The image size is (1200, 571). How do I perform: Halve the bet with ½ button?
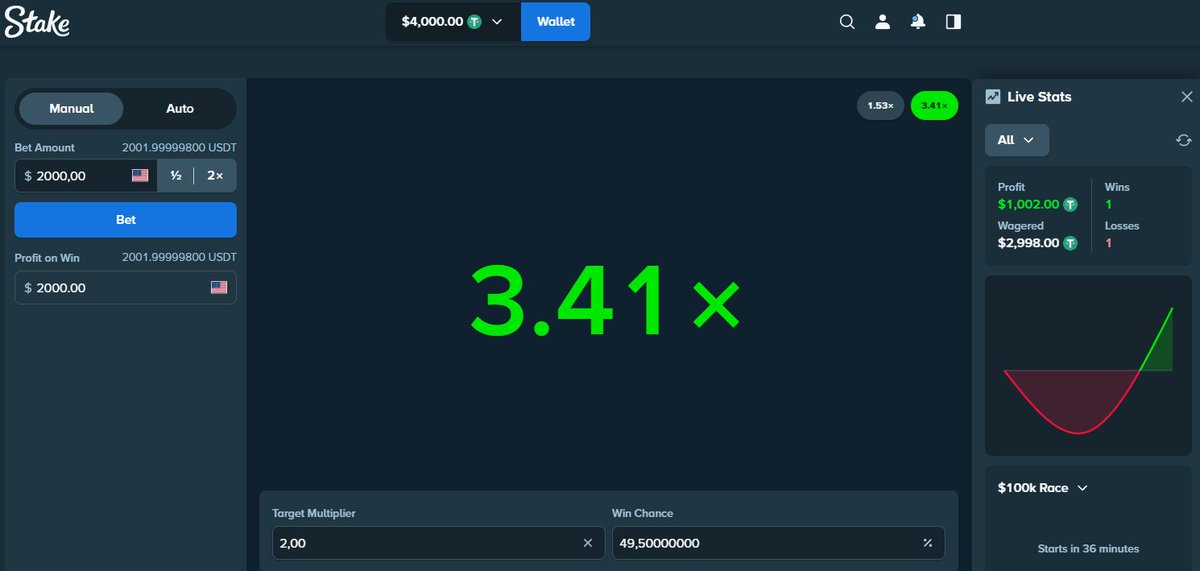[x=176, y=175]
